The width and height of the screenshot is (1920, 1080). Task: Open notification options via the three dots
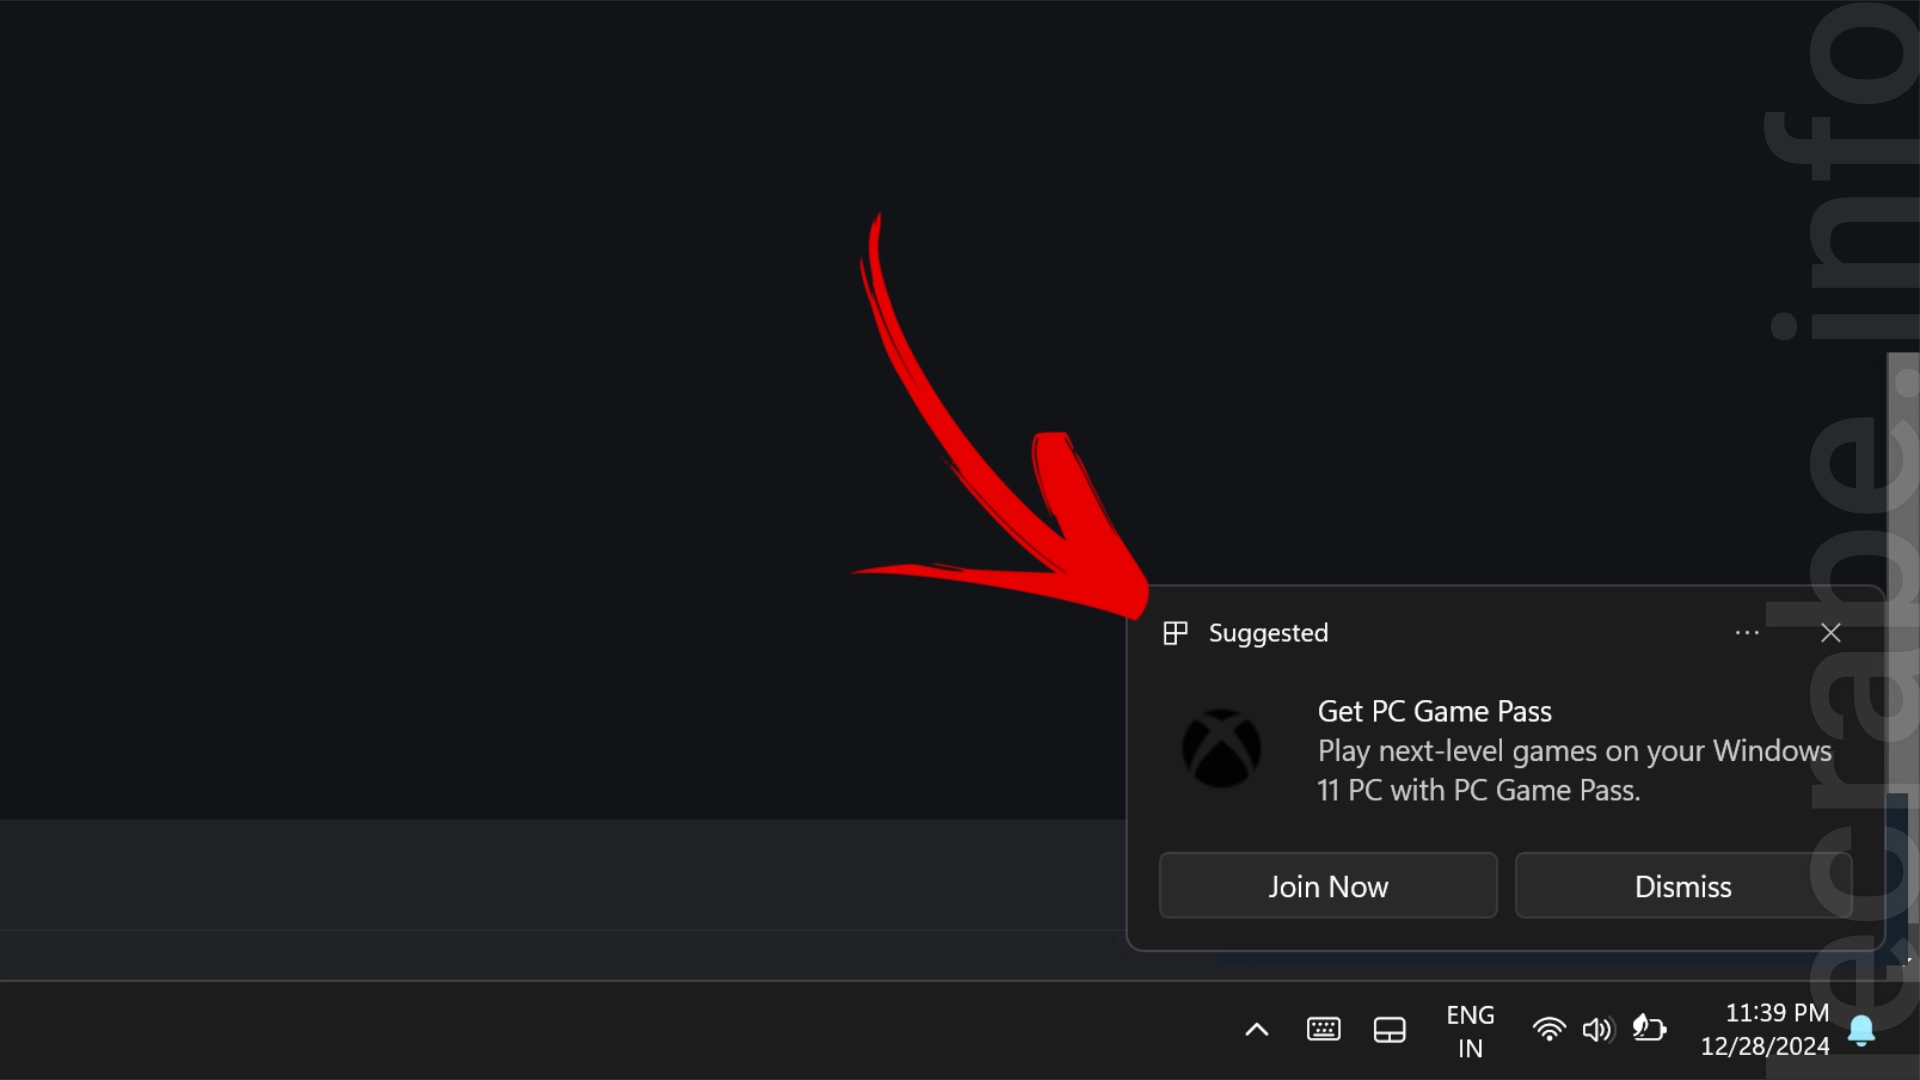coord(1747,633)
